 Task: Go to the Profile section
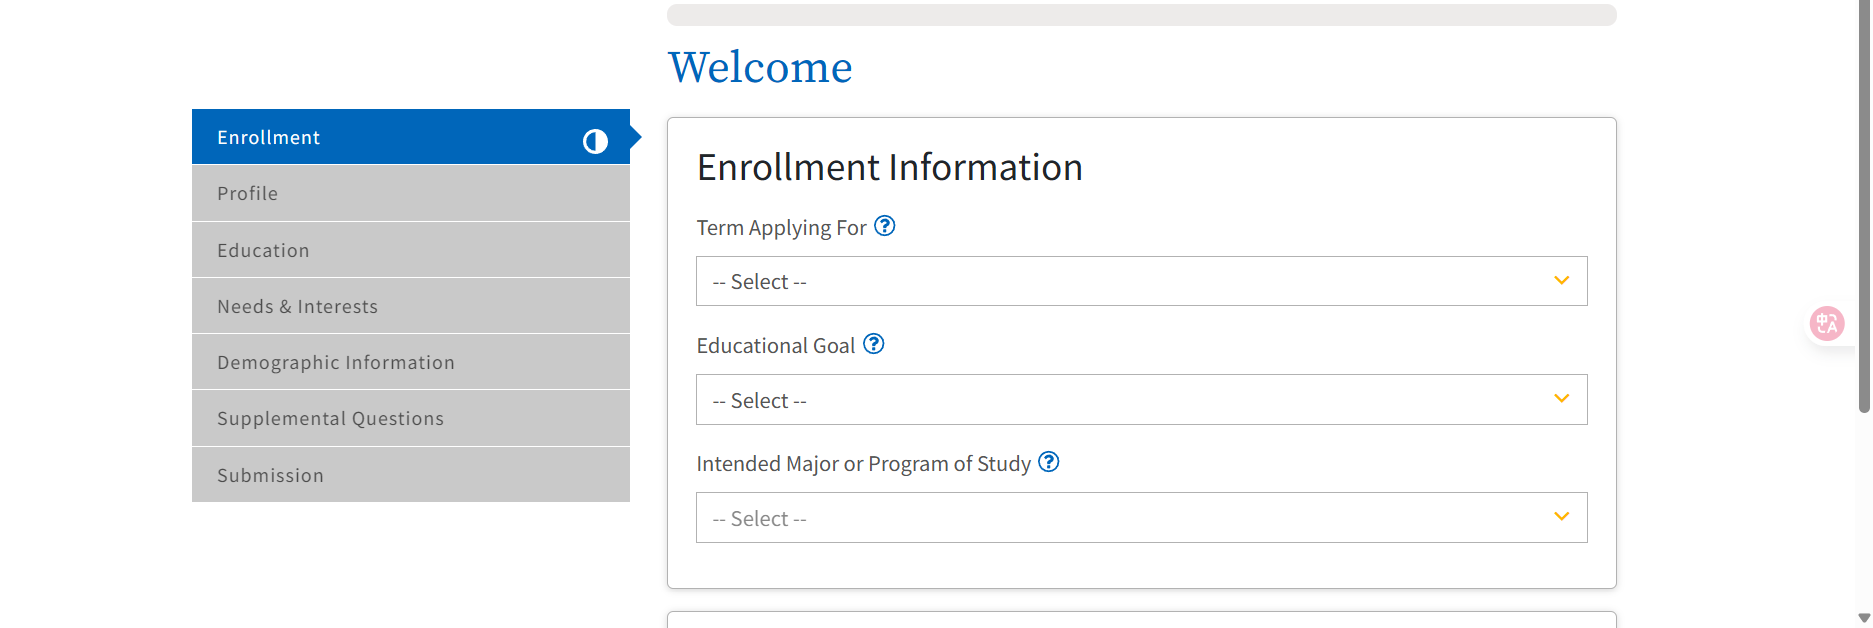point(411,193)
